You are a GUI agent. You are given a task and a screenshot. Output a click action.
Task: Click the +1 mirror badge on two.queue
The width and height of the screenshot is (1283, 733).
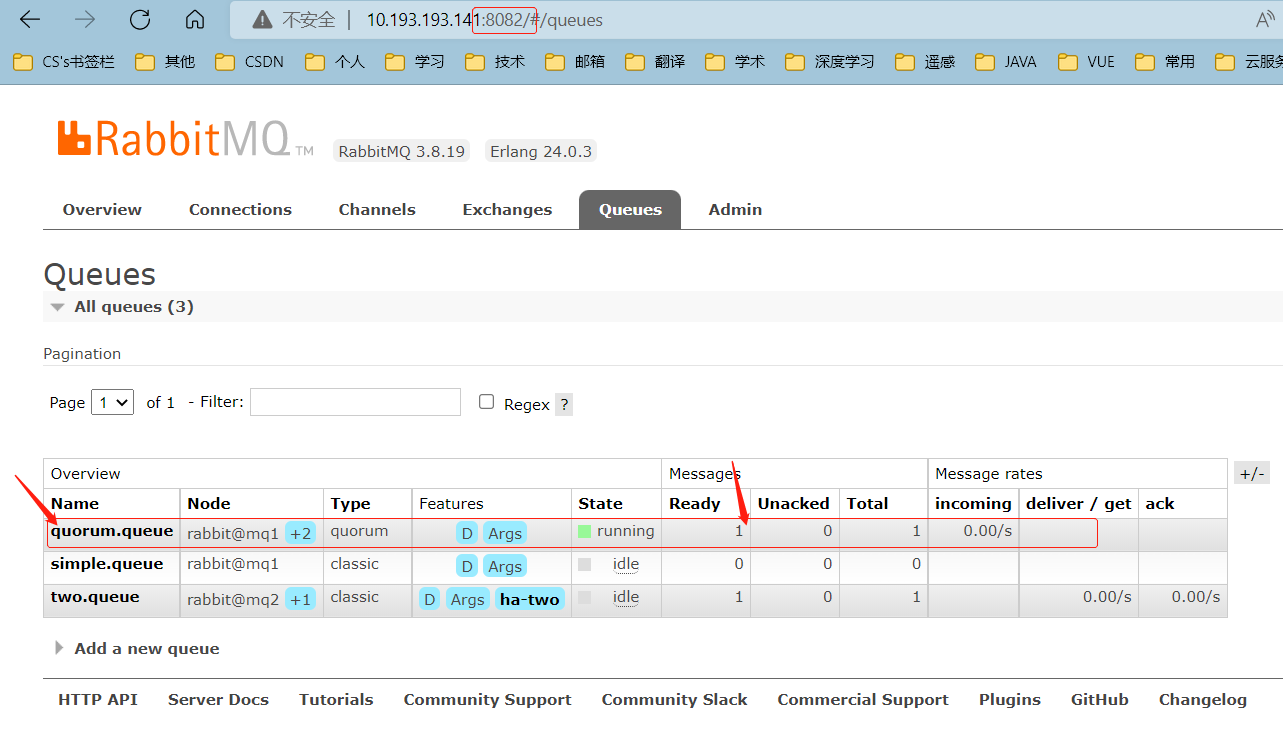coord(300,599)
